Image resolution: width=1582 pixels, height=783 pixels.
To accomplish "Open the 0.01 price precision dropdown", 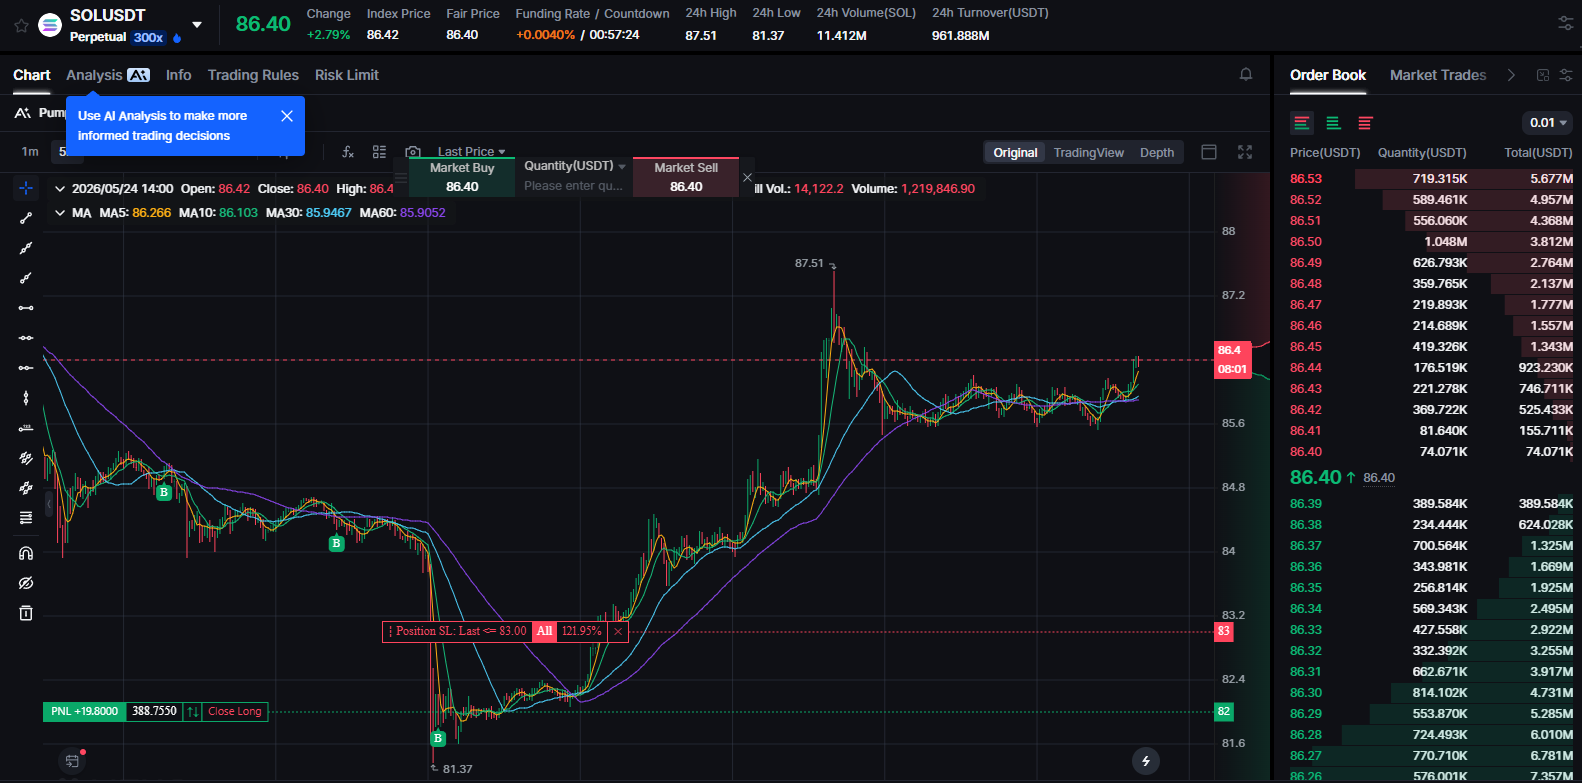I will click(1548, 123).
